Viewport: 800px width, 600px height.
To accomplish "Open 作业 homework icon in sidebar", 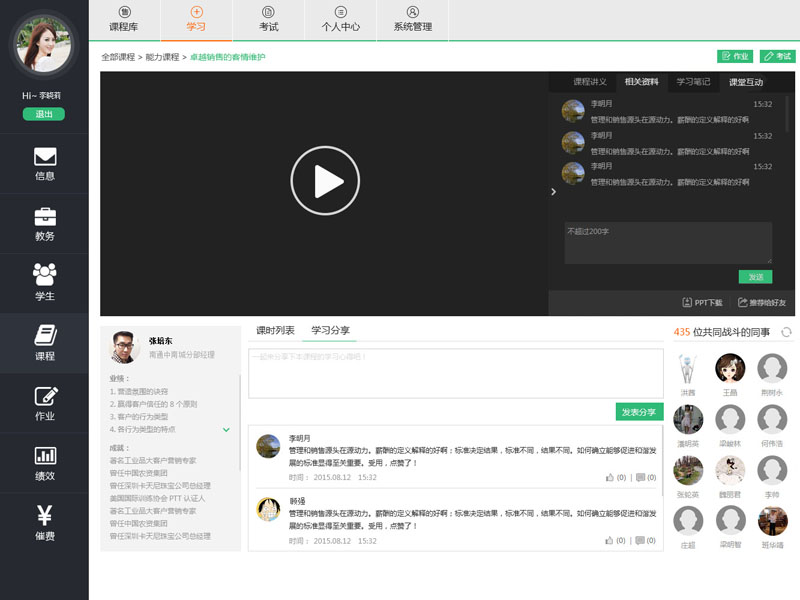I will pos(44,403).
